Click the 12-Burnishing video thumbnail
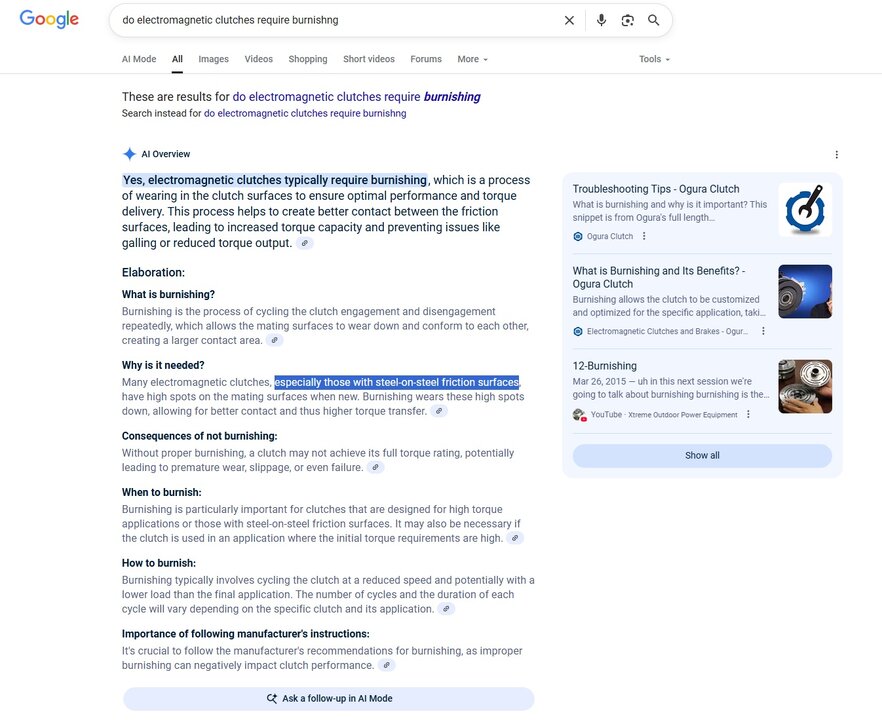The width and height of the screenshot is (882, 720). [804, 386]
